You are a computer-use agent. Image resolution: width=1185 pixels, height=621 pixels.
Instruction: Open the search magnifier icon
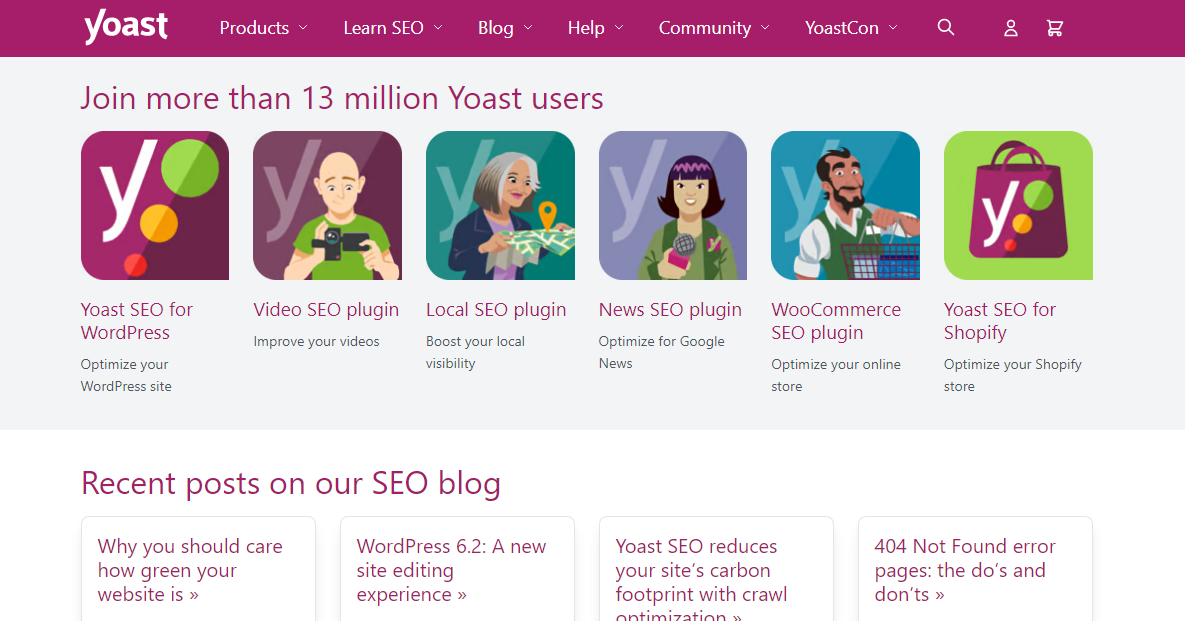[945, 27]
